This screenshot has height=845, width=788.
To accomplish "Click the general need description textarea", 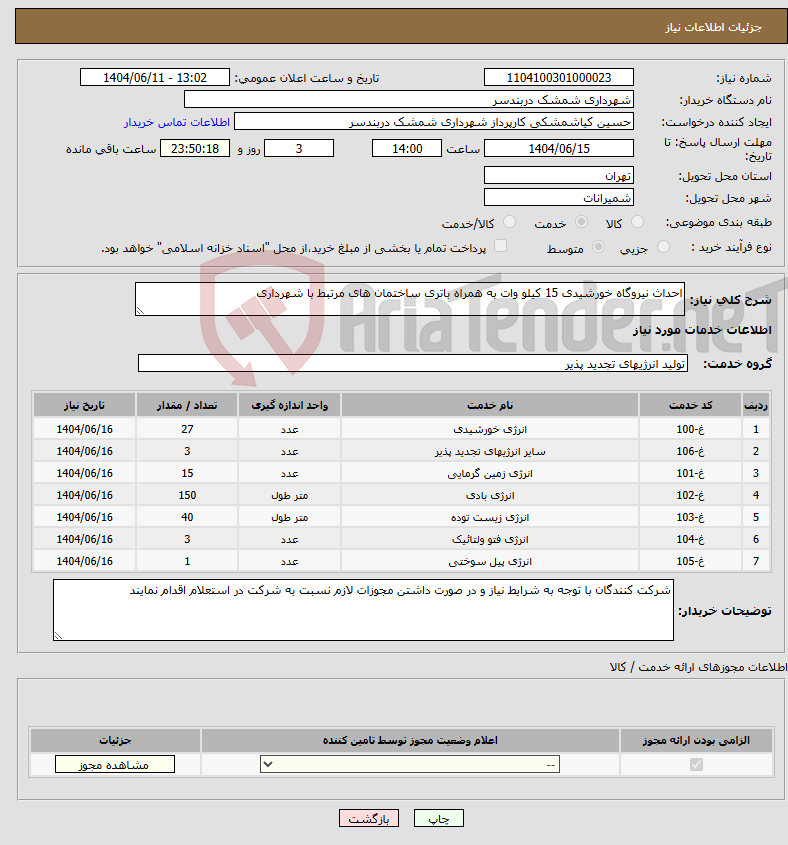I will (410, 299).
